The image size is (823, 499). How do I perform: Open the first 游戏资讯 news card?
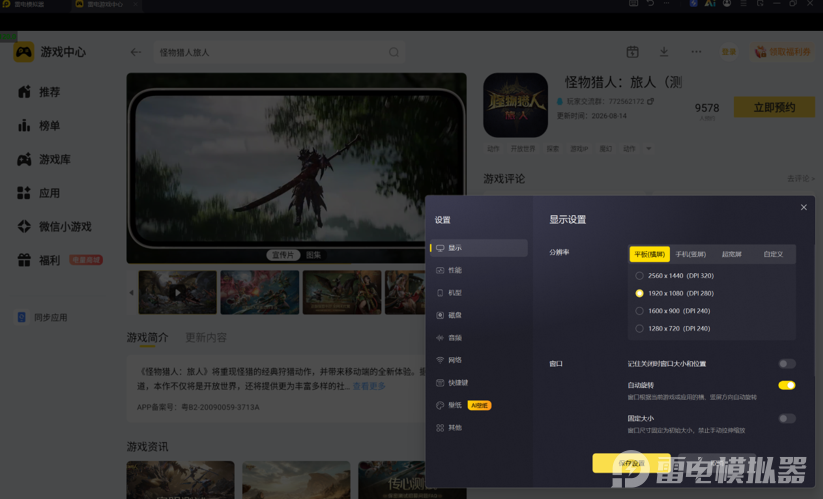point(181,480)
